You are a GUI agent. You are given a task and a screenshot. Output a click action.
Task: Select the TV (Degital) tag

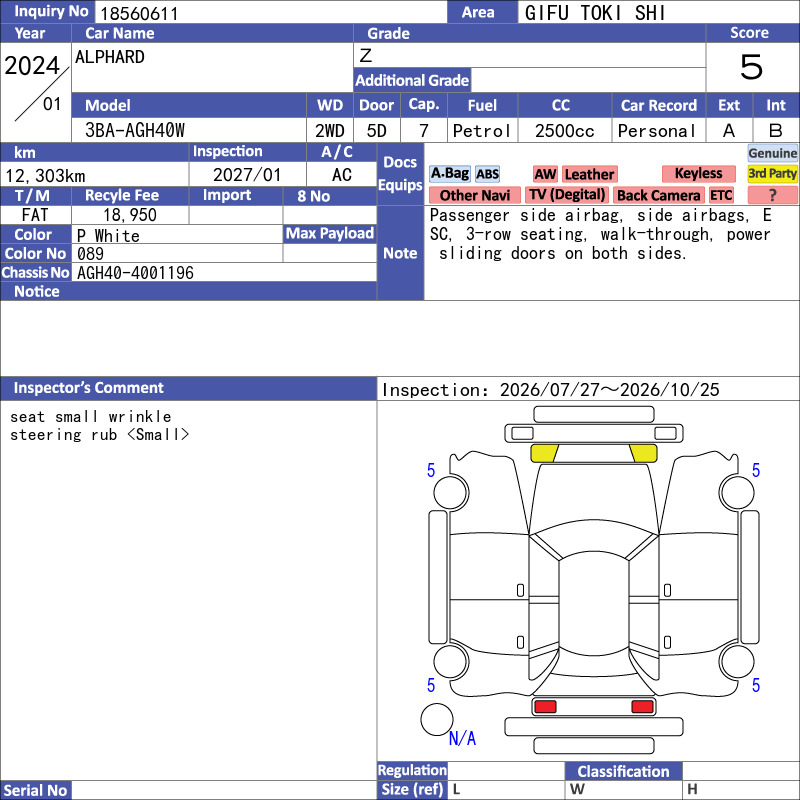(x=567, y=195)
